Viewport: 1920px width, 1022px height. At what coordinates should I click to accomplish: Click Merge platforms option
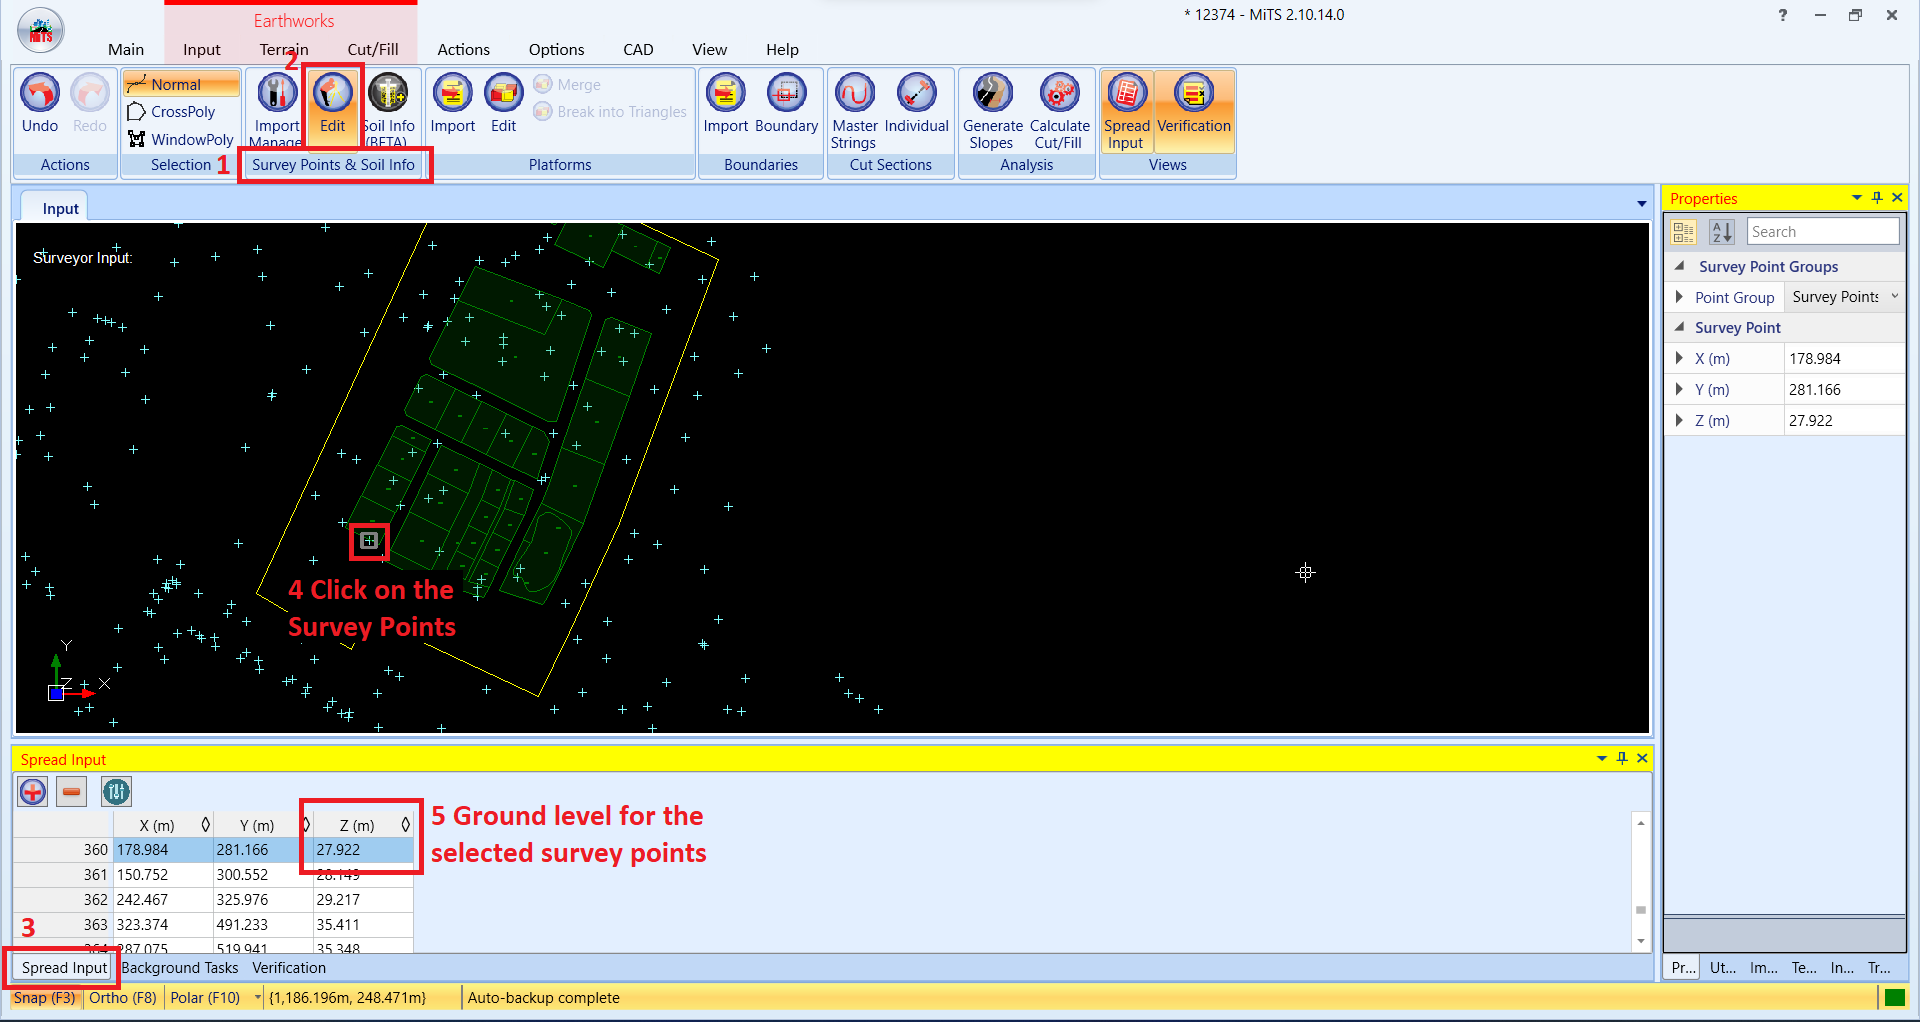[567, 85]
